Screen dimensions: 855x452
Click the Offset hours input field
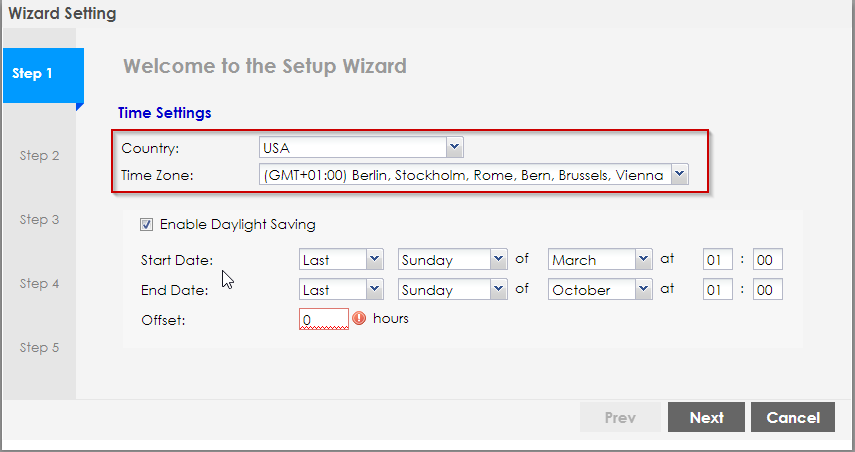point(322,320)
